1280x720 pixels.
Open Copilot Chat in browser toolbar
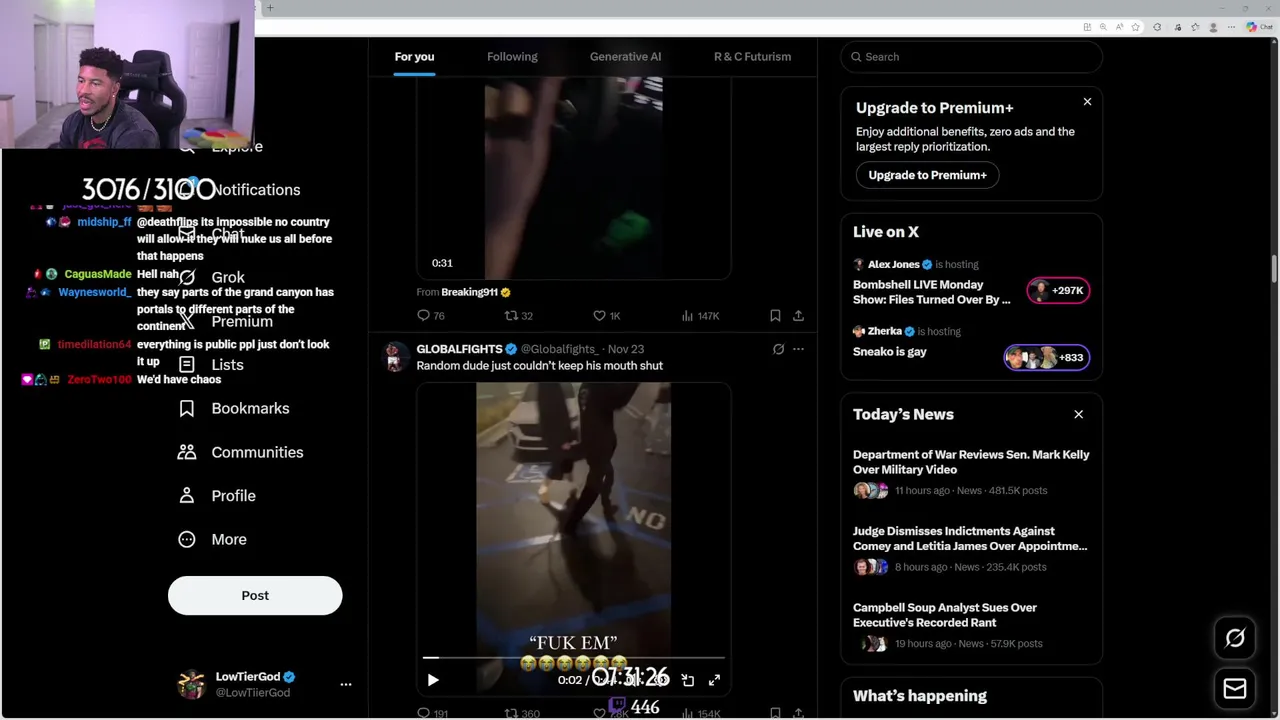coord(1258,27)
